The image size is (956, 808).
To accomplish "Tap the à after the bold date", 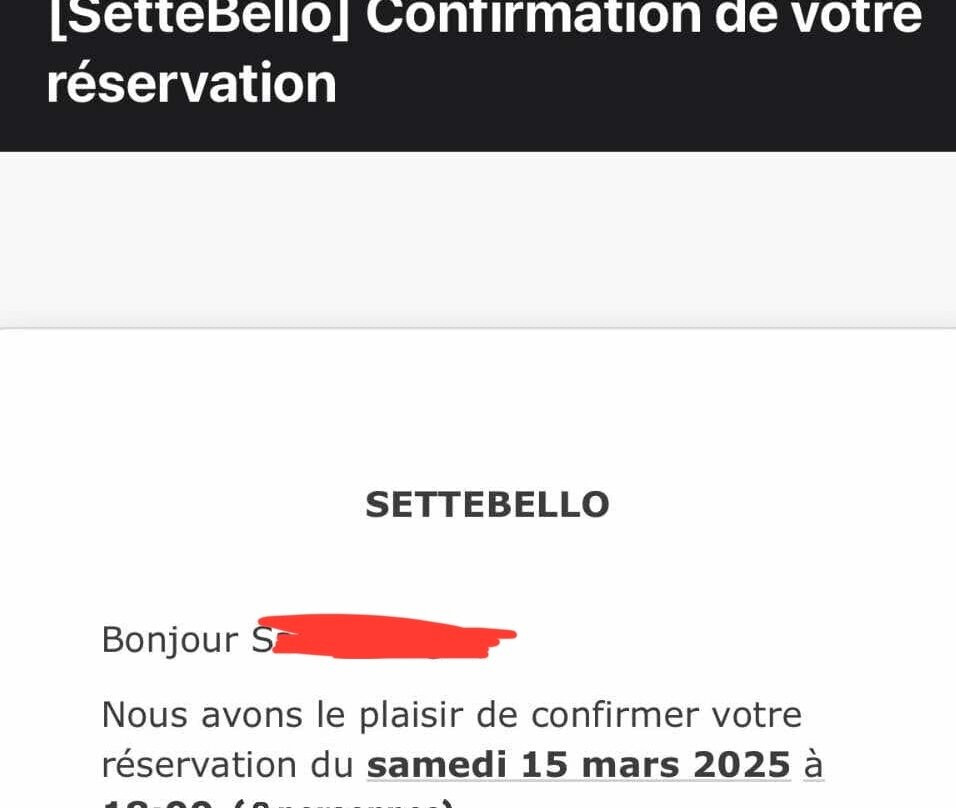I will [x=814, y=765].
